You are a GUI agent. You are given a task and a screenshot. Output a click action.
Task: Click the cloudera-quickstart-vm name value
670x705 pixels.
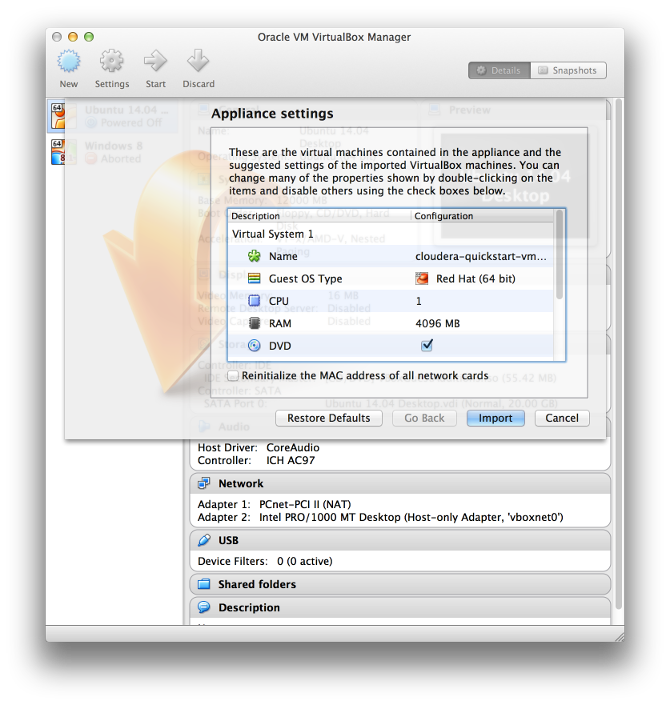pos(481,256)
